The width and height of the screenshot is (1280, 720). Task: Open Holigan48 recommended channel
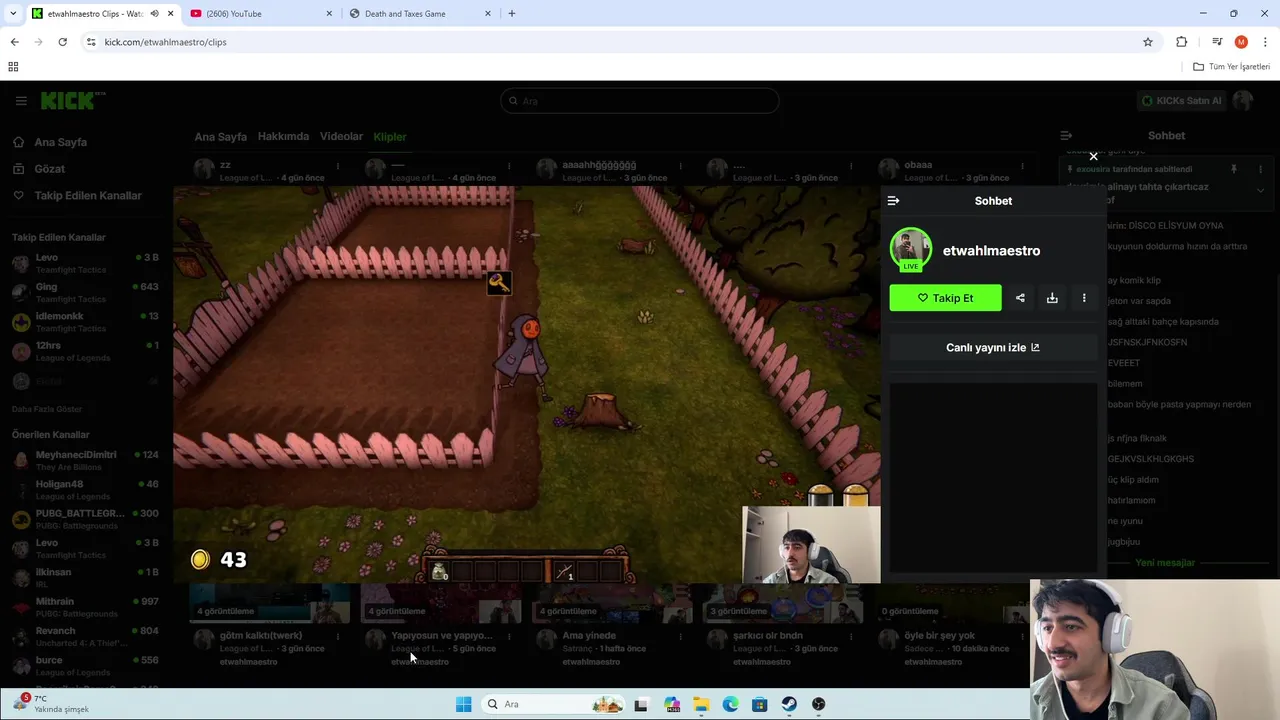85,490
